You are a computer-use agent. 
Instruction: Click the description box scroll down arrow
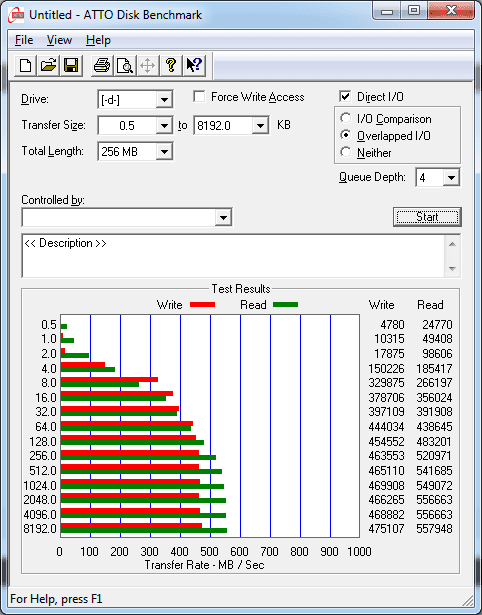[452, 269]
